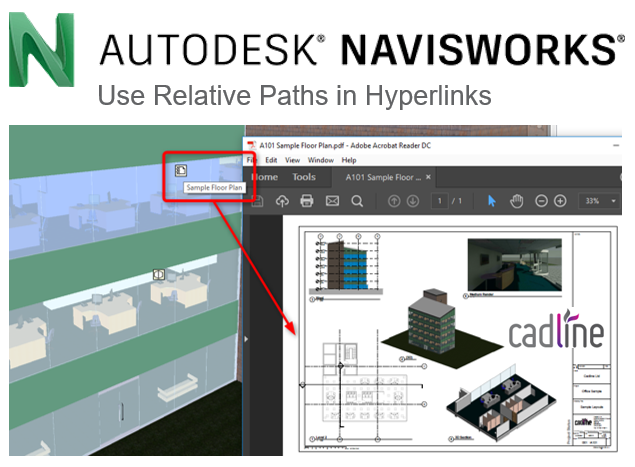Viewport: 635px width, 467px height.
Task: Click the interior render image in PDF
Action: click(x=514, y=265)
